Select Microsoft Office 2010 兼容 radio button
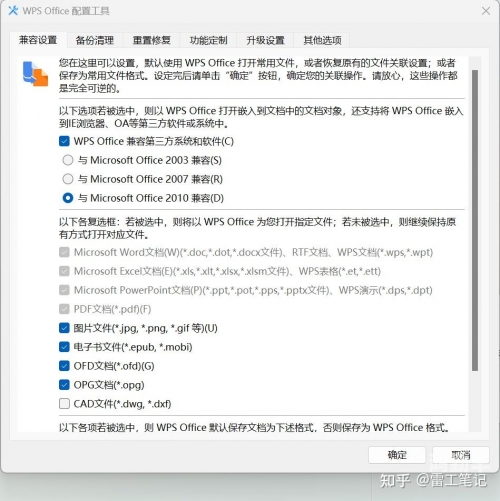Viewport: 500px width, 501px height. click(68, 198)
